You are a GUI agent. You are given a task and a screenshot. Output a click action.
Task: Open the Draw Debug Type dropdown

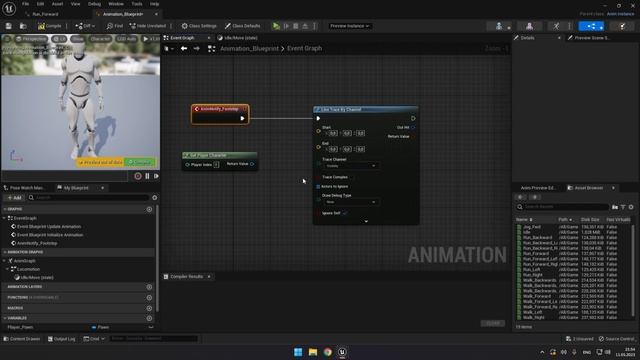point(350,202)
